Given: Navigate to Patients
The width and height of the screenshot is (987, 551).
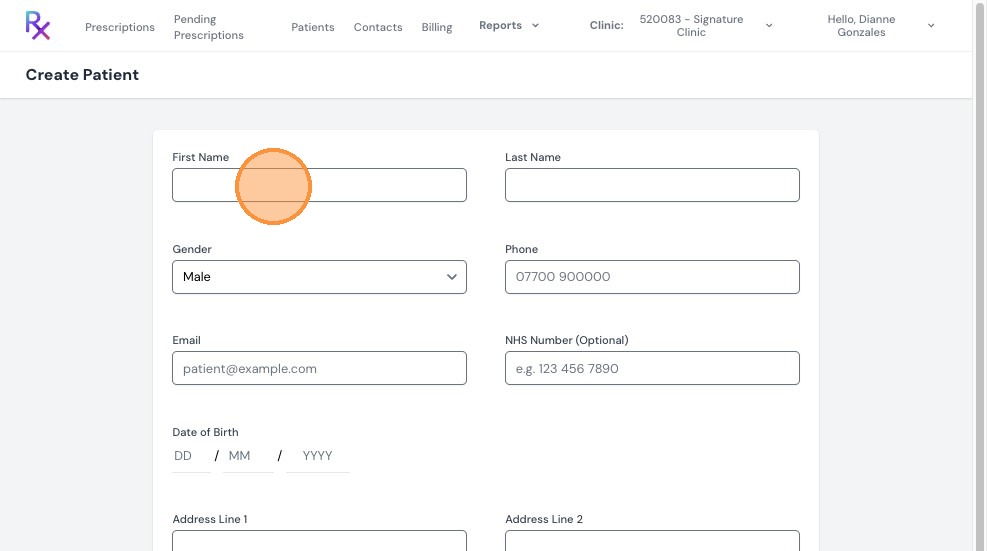Looking at the screenshot, I should [313, 27].
